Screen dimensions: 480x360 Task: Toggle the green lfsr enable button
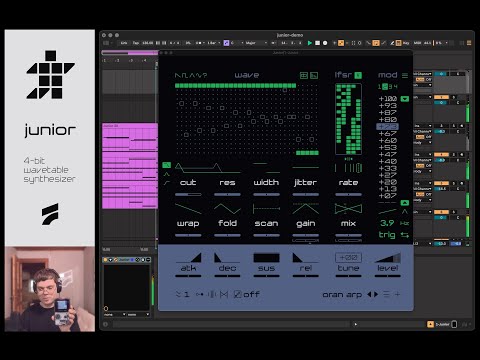pyautogui.click(x=358, y=75)
